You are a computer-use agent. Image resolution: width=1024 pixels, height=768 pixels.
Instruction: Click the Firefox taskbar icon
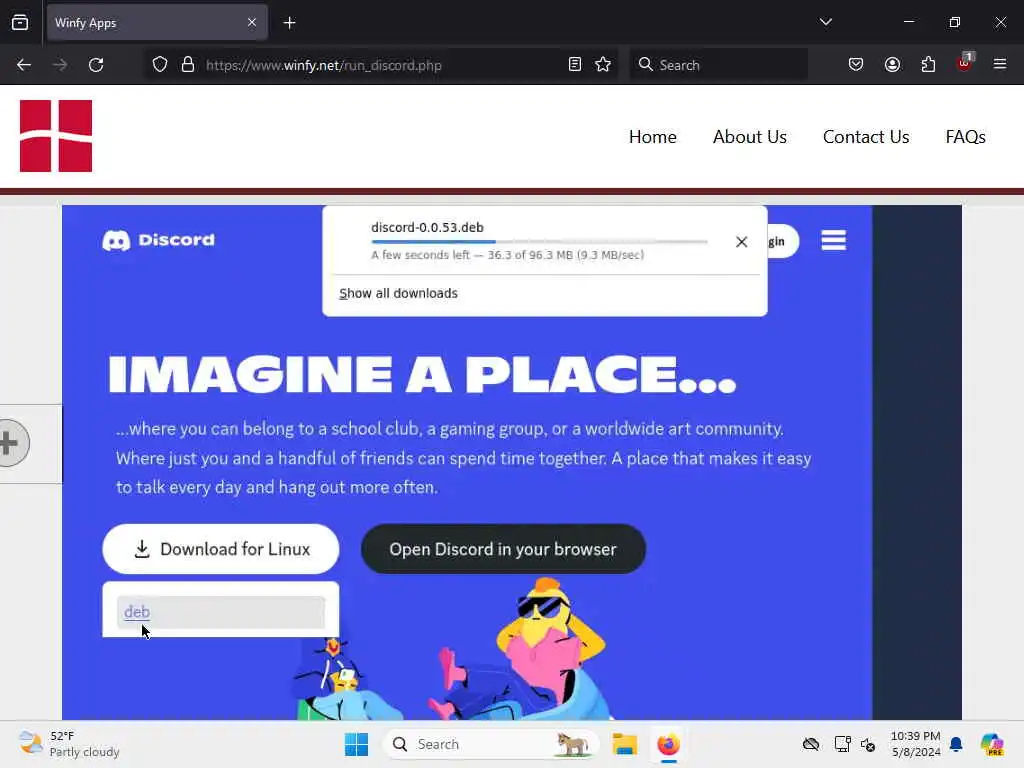[x=668, y=744]
